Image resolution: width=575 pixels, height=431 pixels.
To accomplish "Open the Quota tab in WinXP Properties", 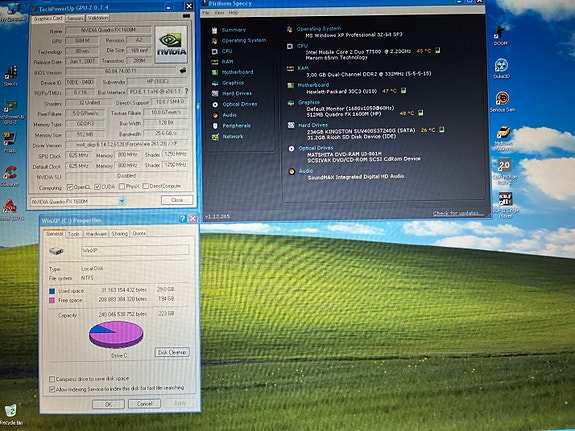I will coord(139,233).
